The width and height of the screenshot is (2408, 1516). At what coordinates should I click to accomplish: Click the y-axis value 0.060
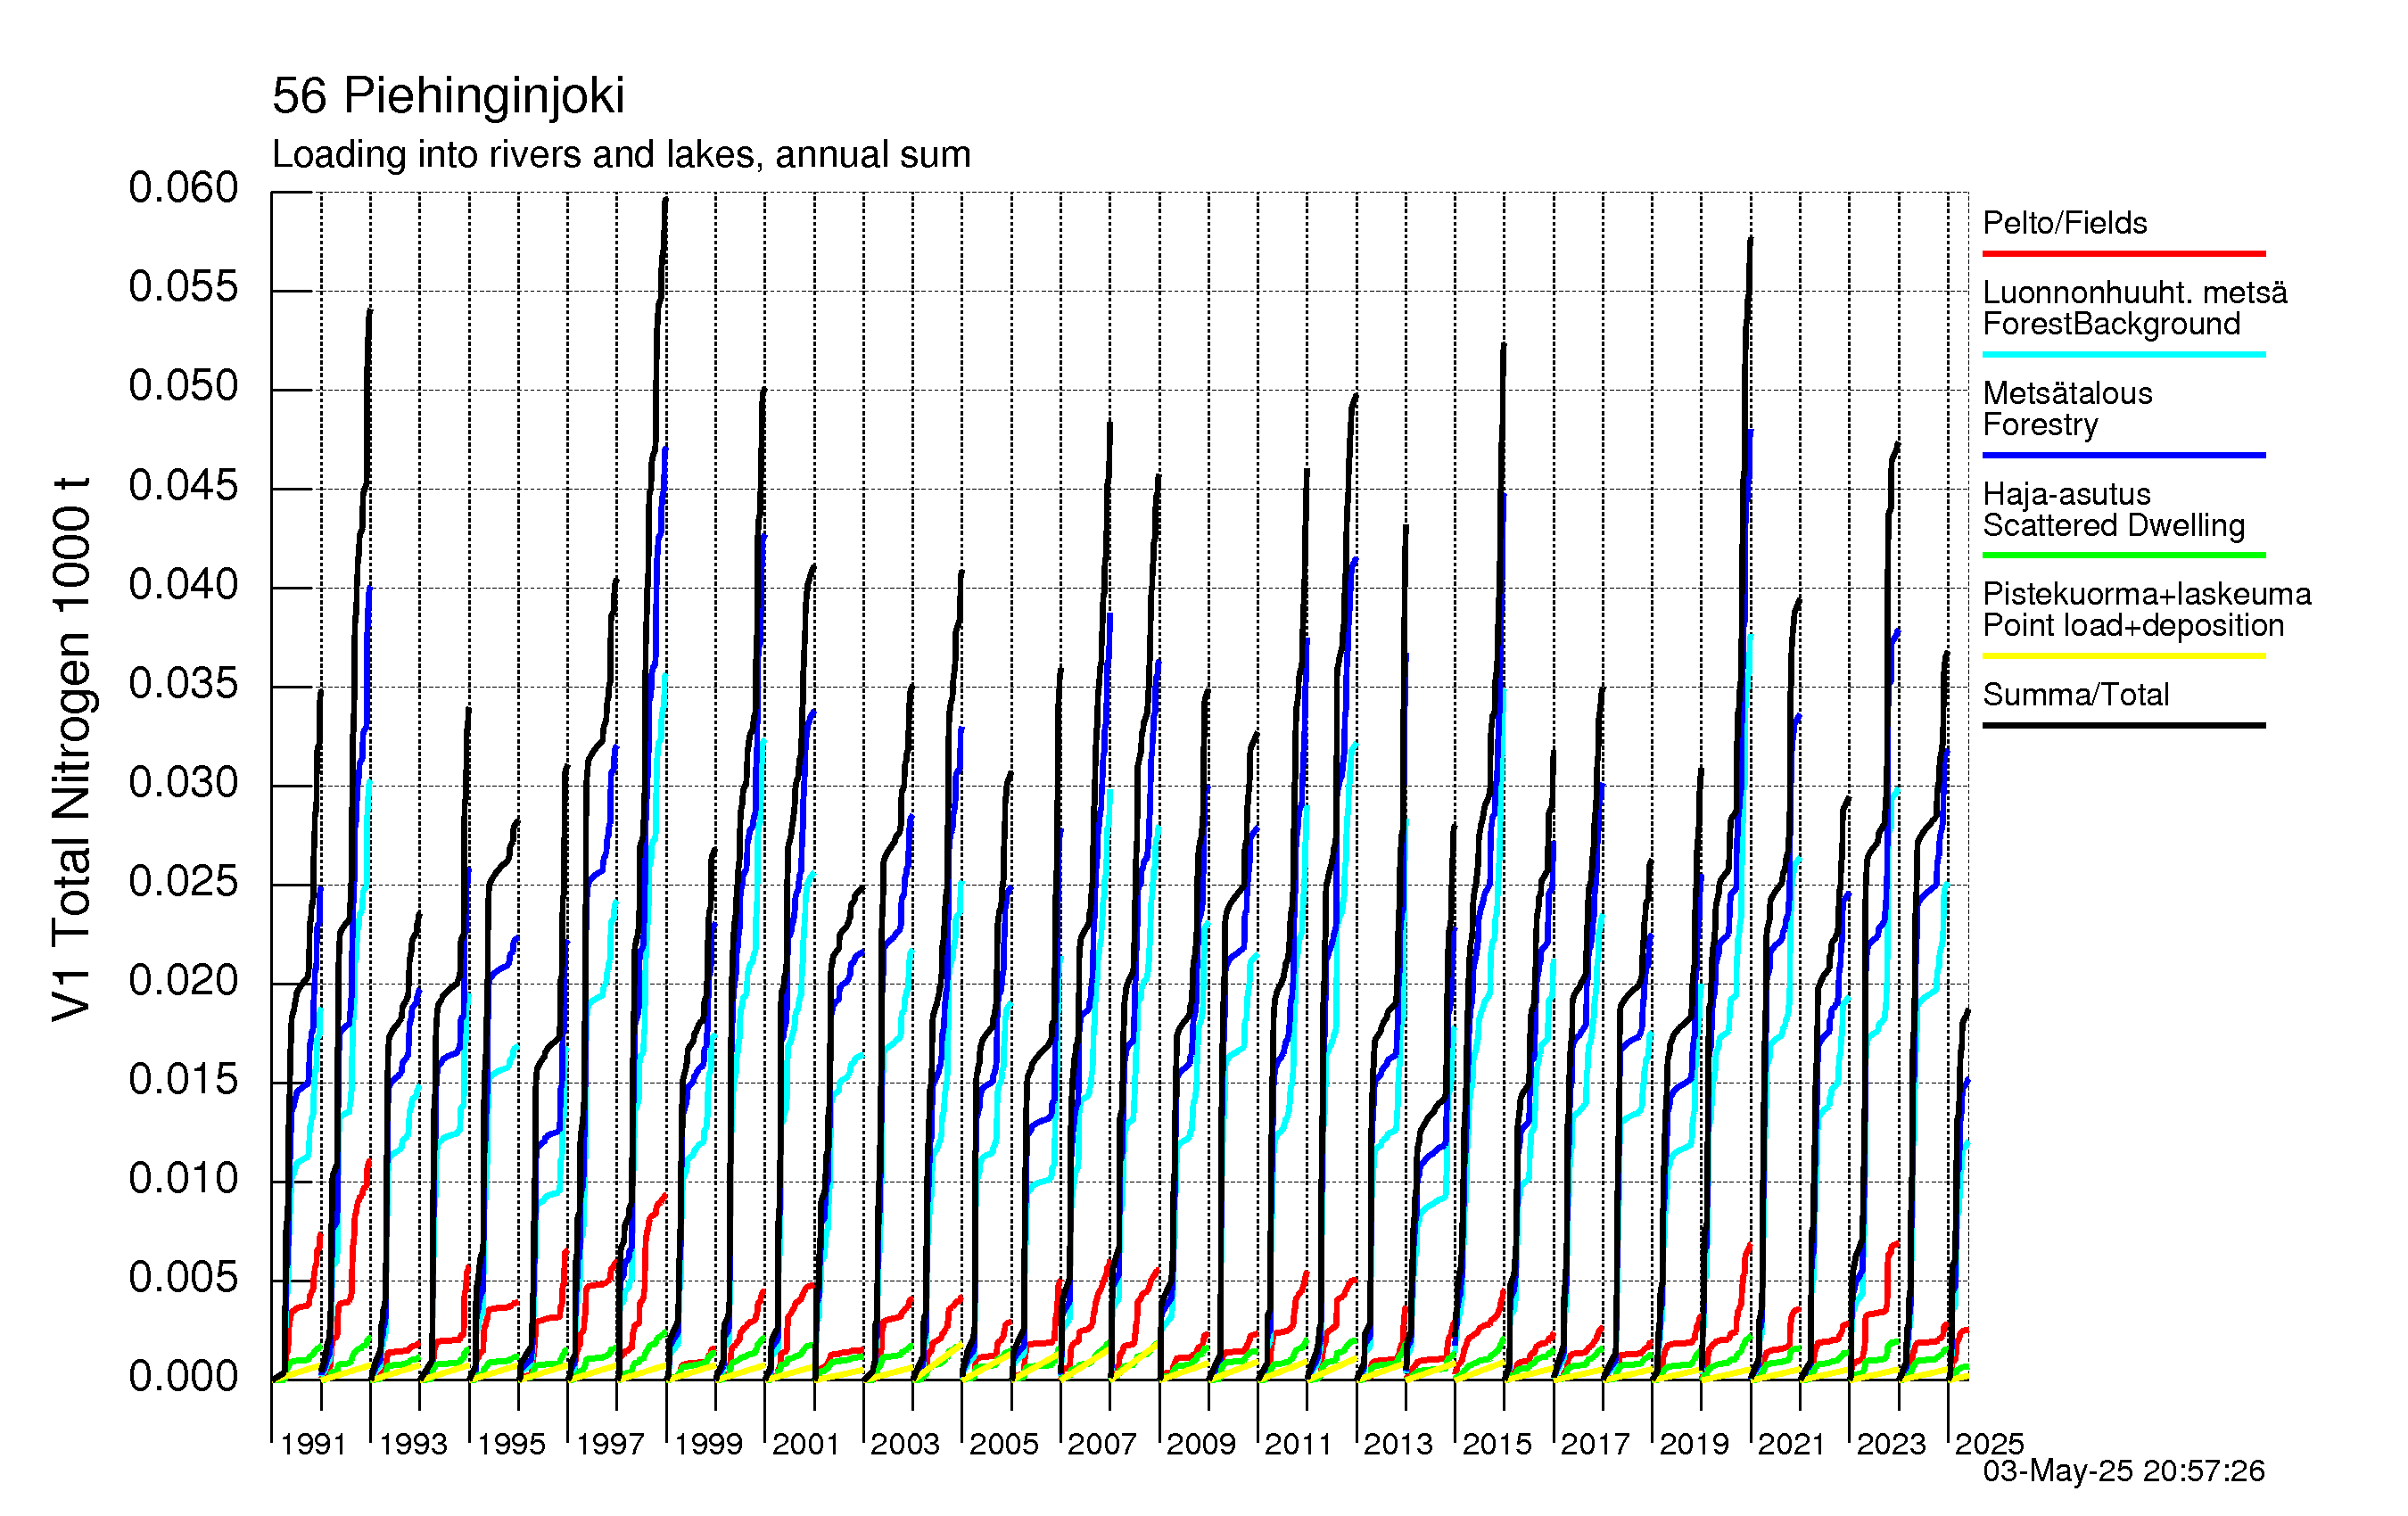pyautogui.click(x=184, y=188)
